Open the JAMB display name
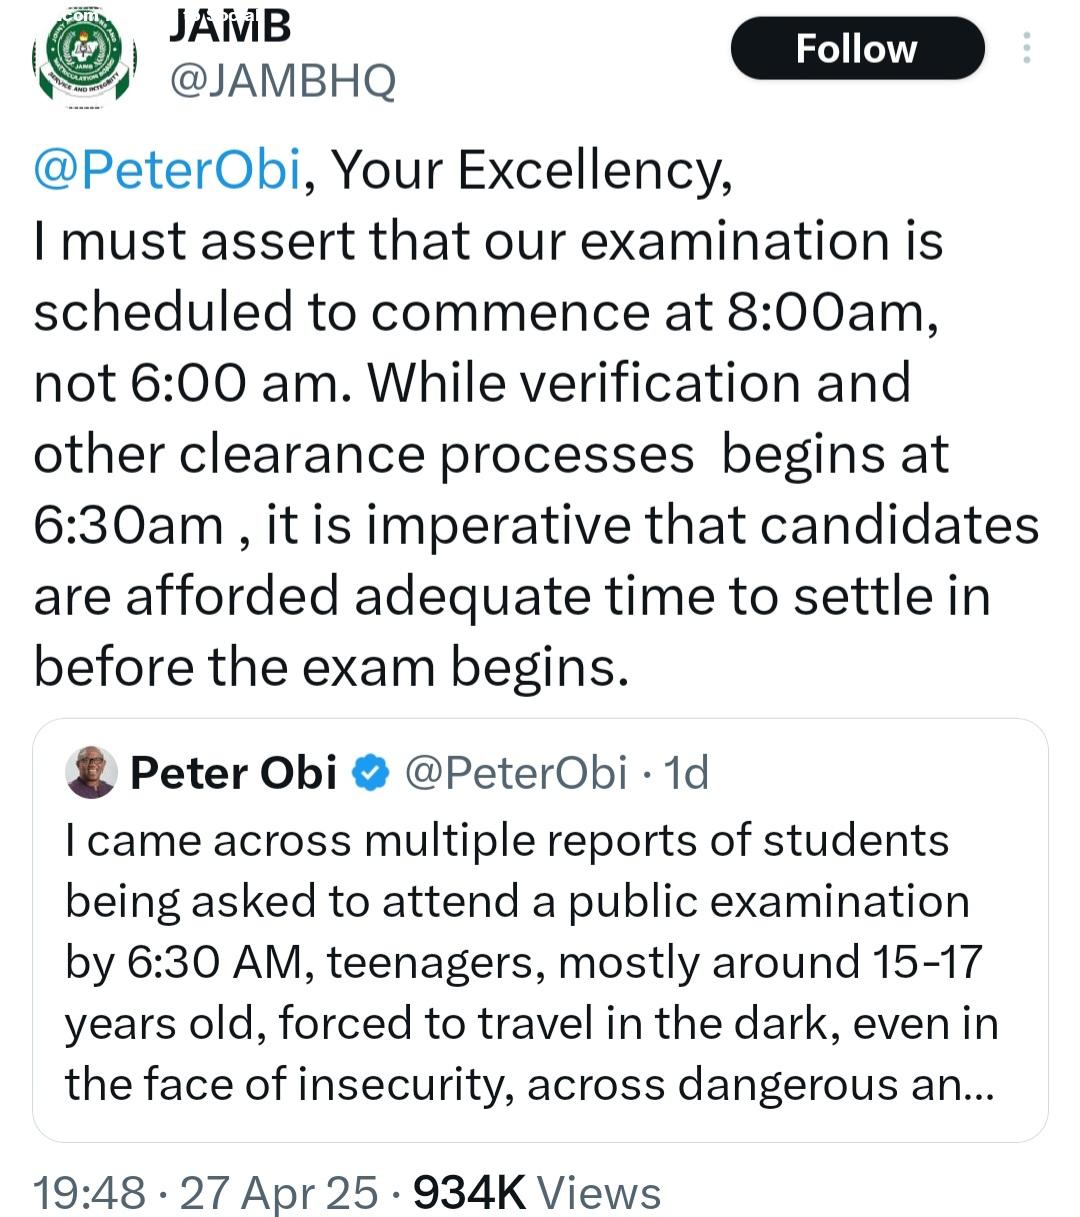Viewport: 1080px width, 1217px height. [229, 26]
